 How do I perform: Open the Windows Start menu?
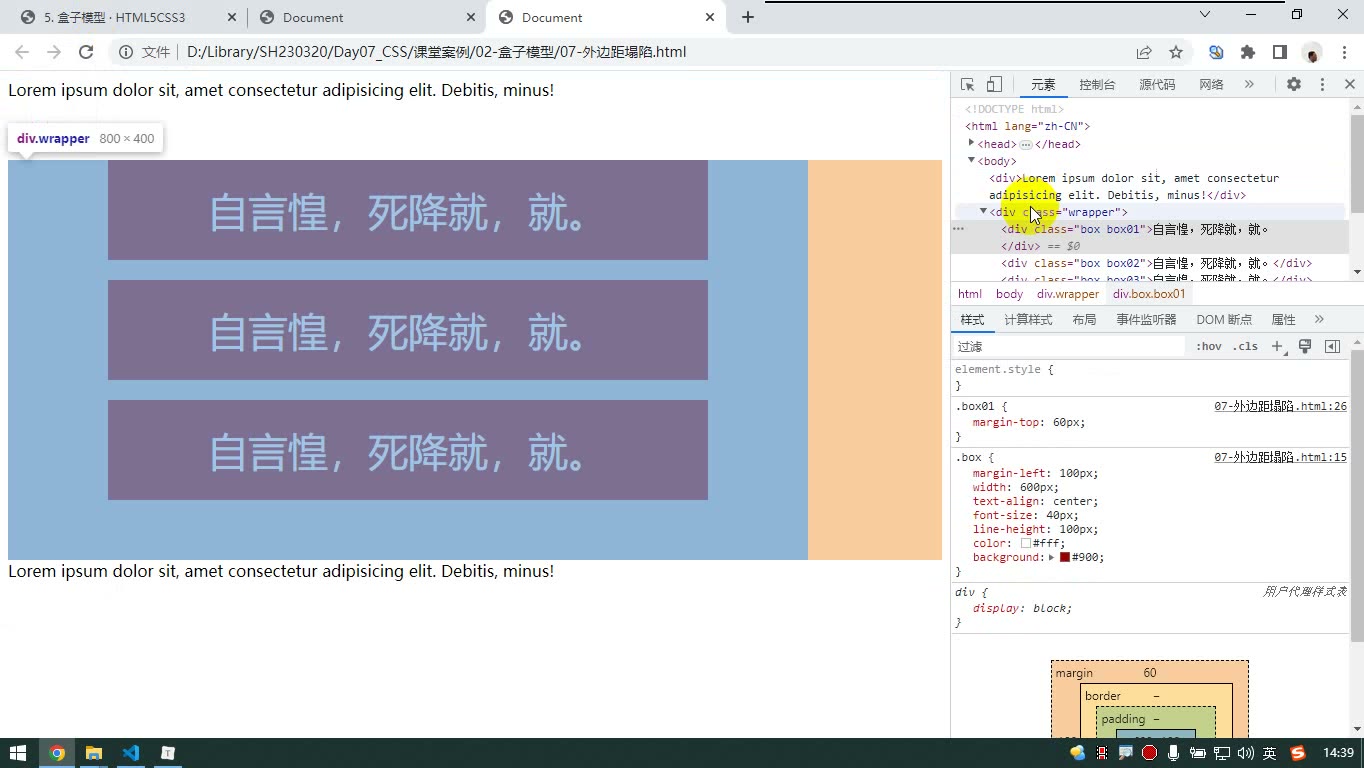(18, 753)
